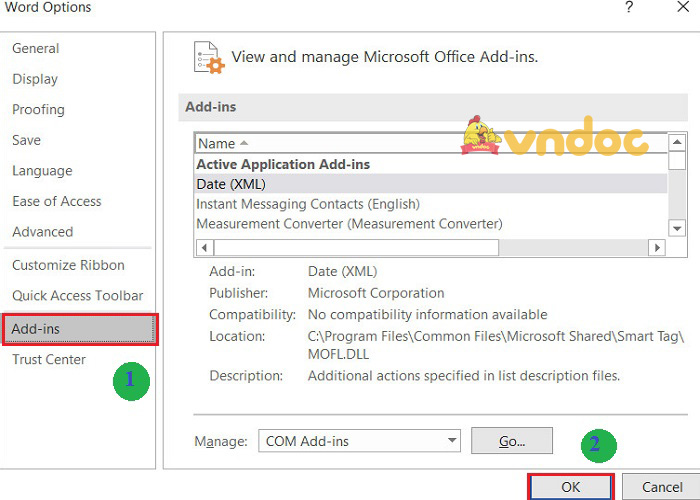Go to Proofing settings
The width and height of the screenshot is (700, 500).
pos(38,109)
